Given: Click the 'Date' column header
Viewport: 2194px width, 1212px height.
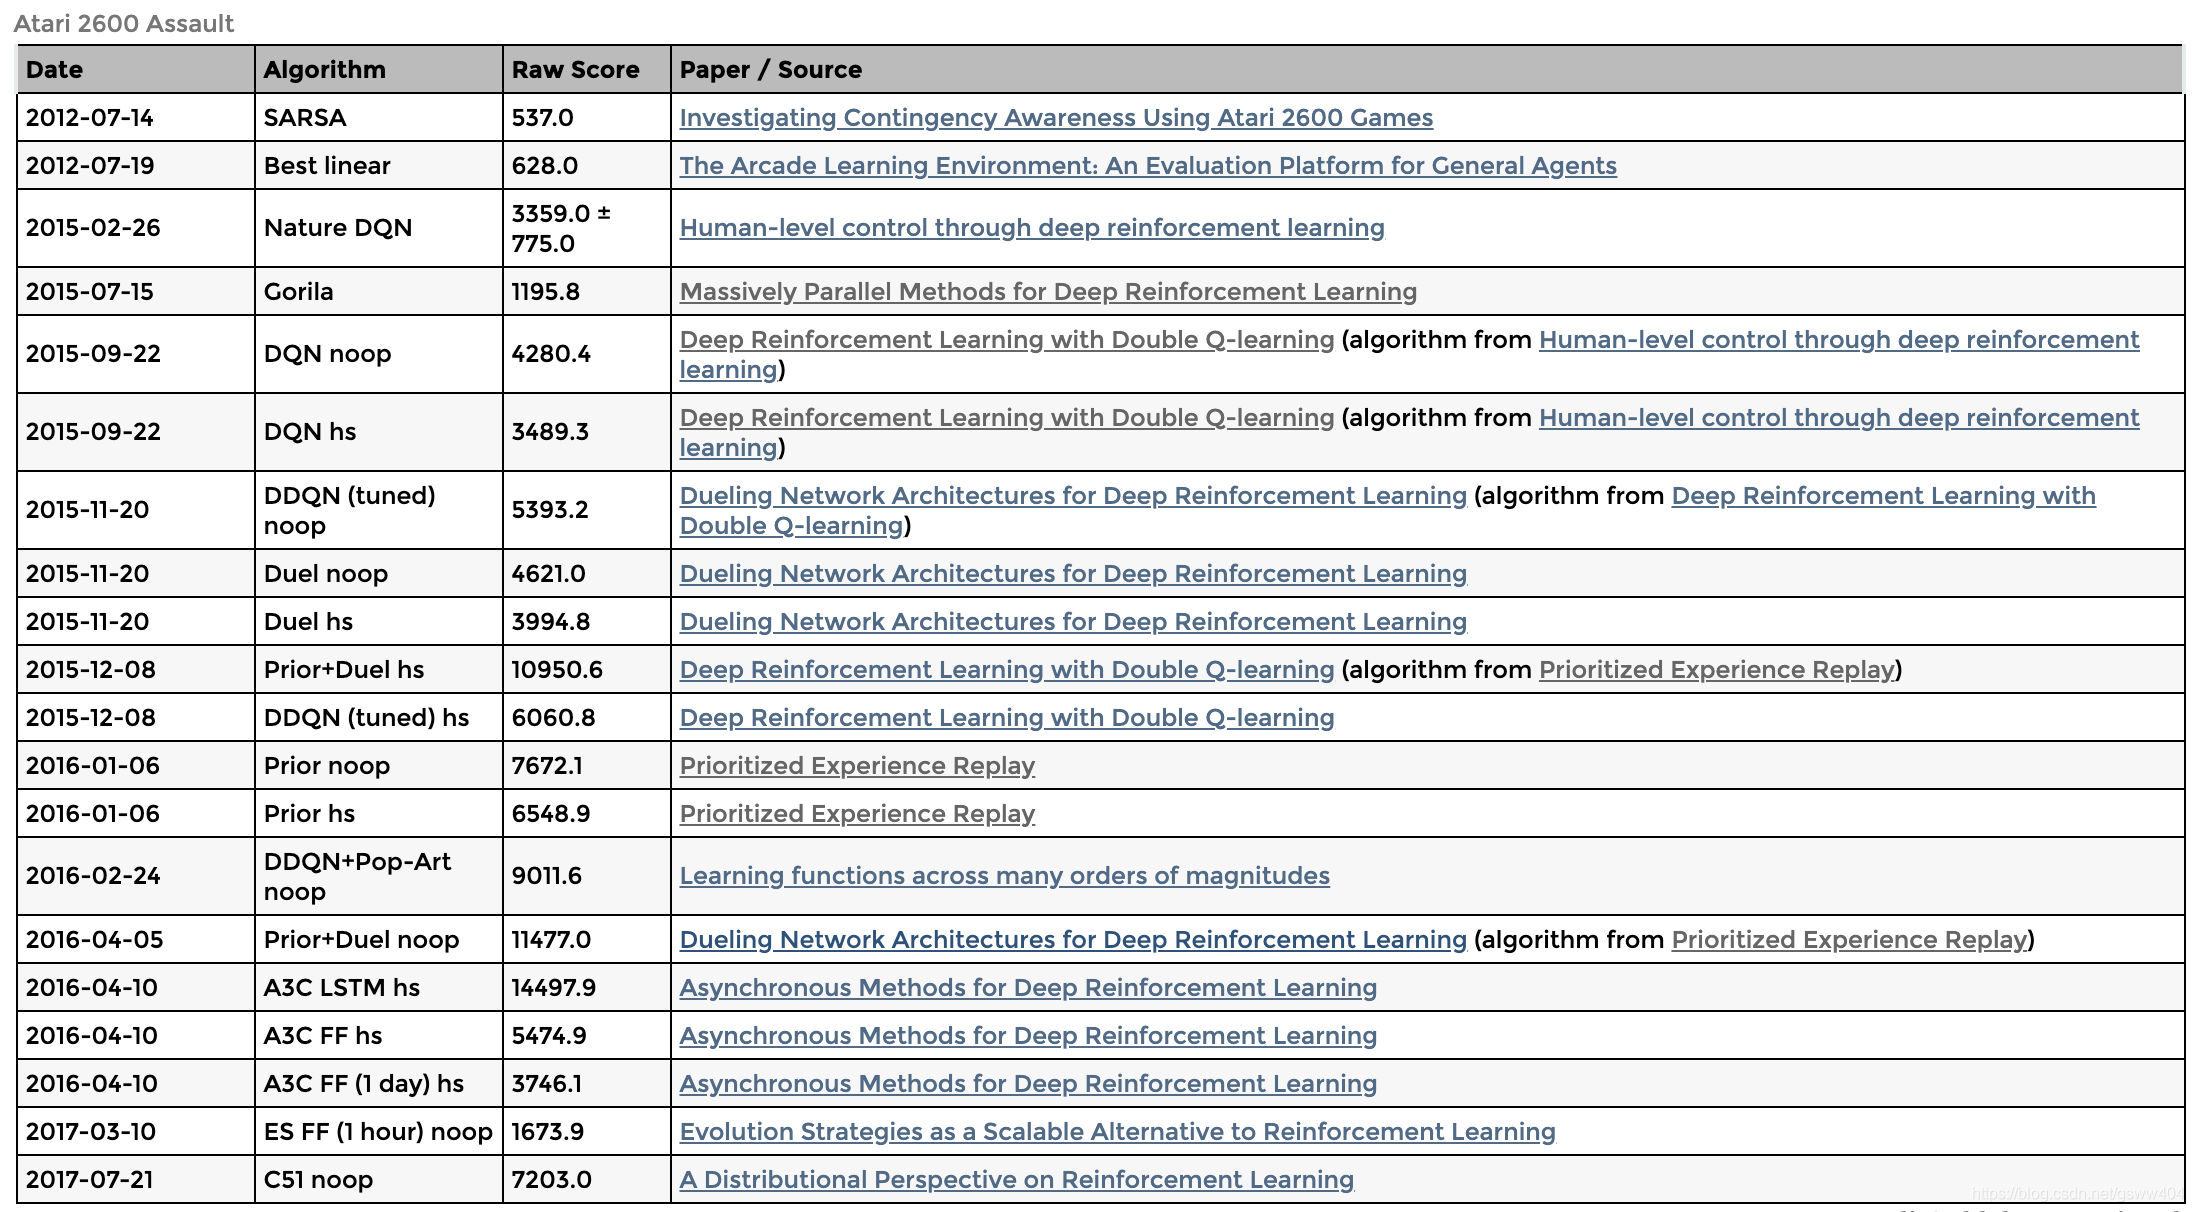Looking at the screenshot, I should [x=136, y=69].
